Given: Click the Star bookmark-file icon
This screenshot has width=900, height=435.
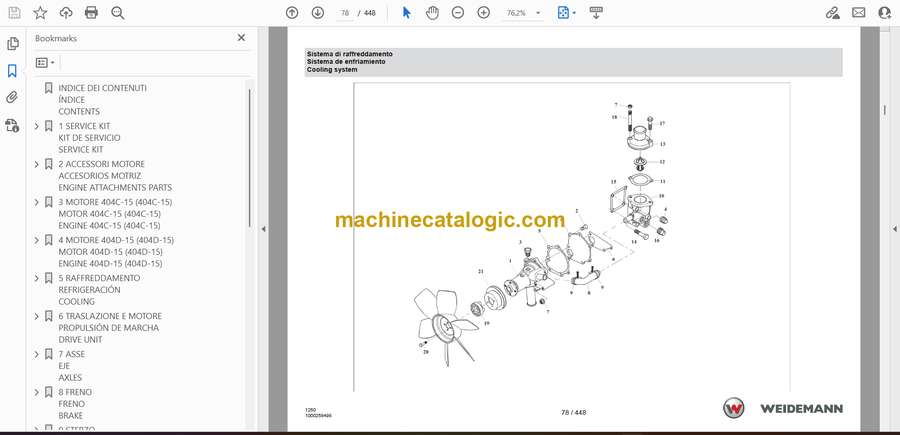Looking at the screenshot, I should tap(40, 13).
